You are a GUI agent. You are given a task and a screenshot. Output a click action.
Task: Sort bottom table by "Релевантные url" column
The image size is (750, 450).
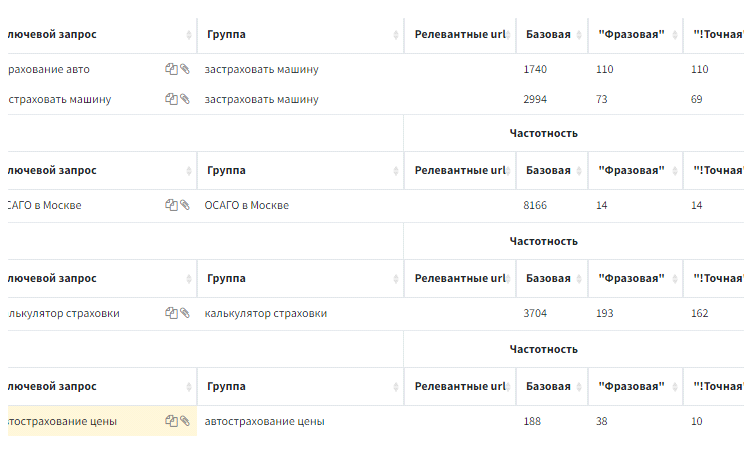pyautogui.click(x=509, y=387)
